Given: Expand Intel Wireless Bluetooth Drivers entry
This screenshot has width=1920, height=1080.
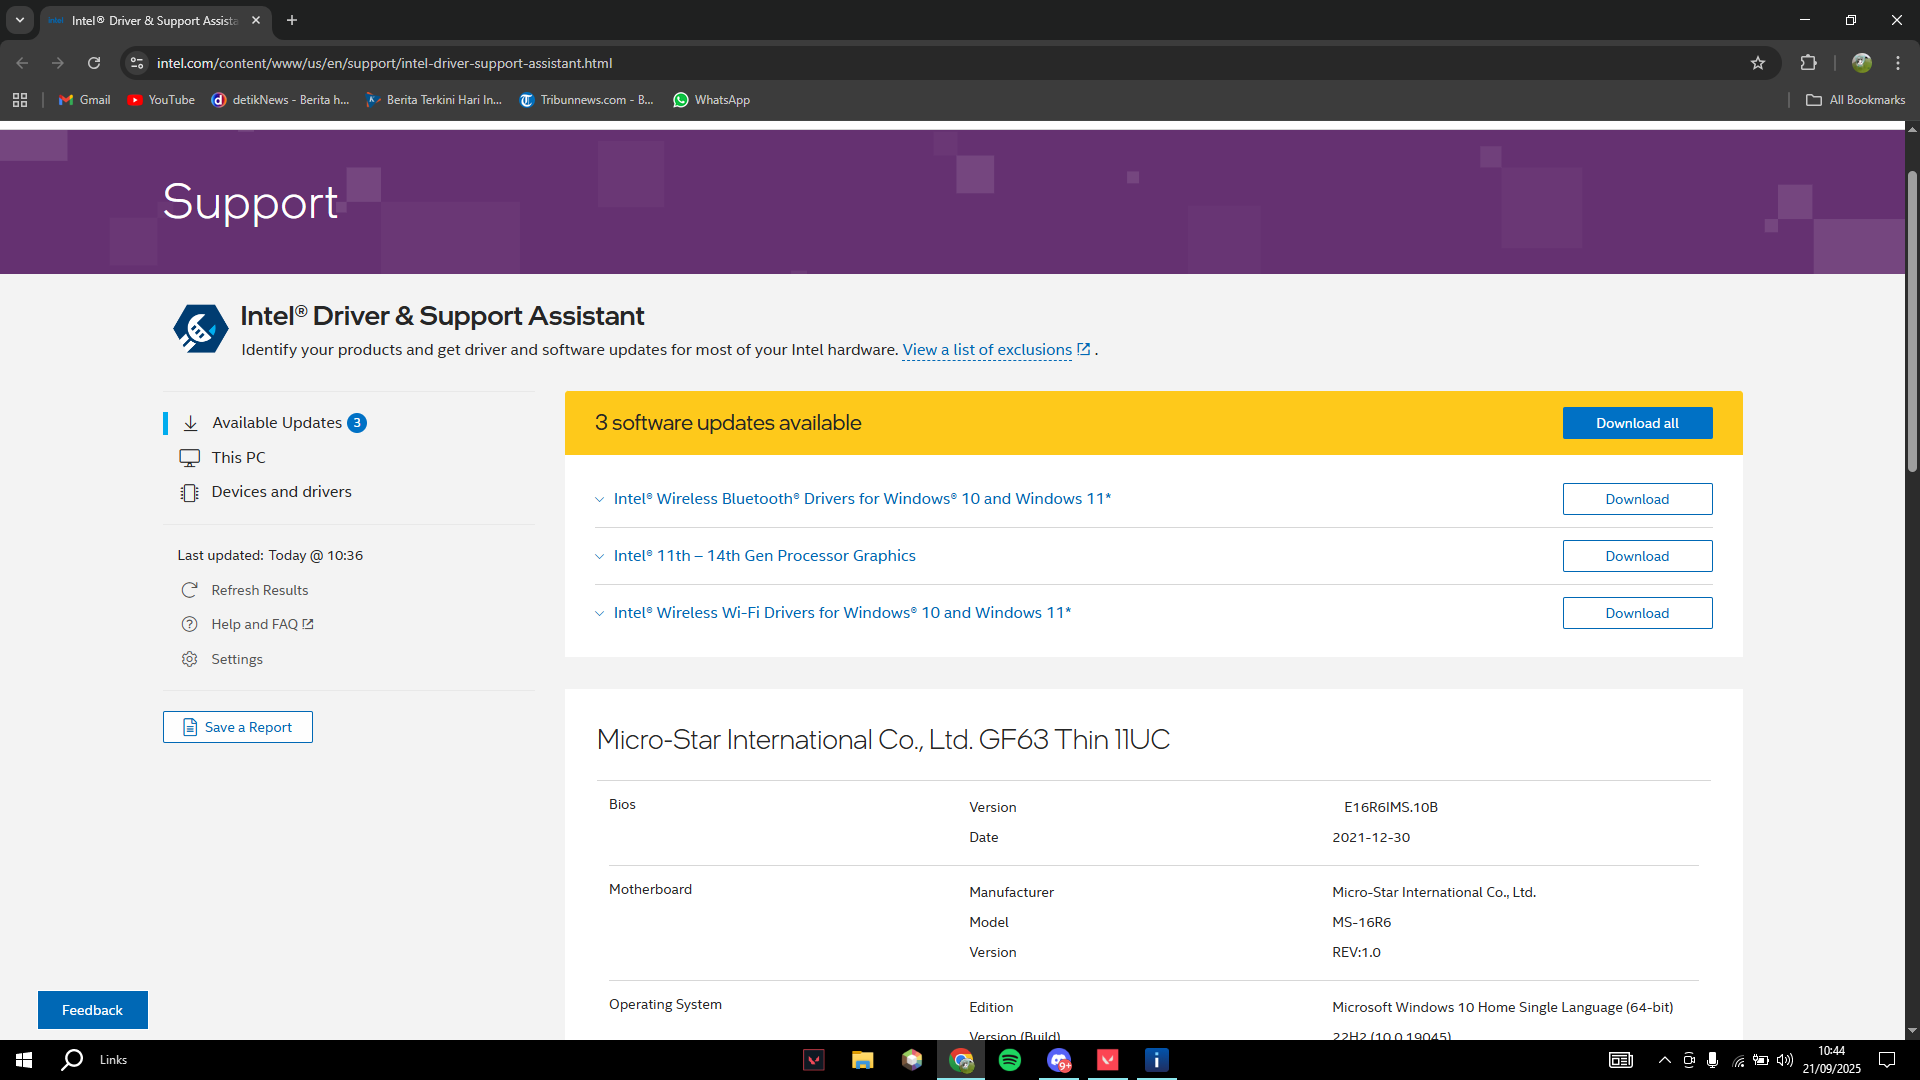Looking at the screenshot, I should pos(862,499).
